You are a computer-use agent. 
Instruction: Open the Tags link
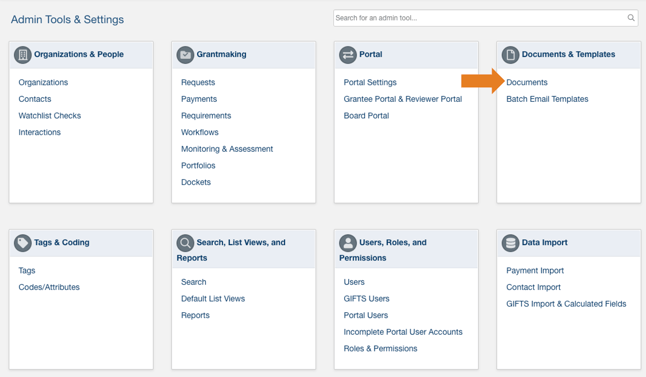pyautogui.click(x=27, y=271)
